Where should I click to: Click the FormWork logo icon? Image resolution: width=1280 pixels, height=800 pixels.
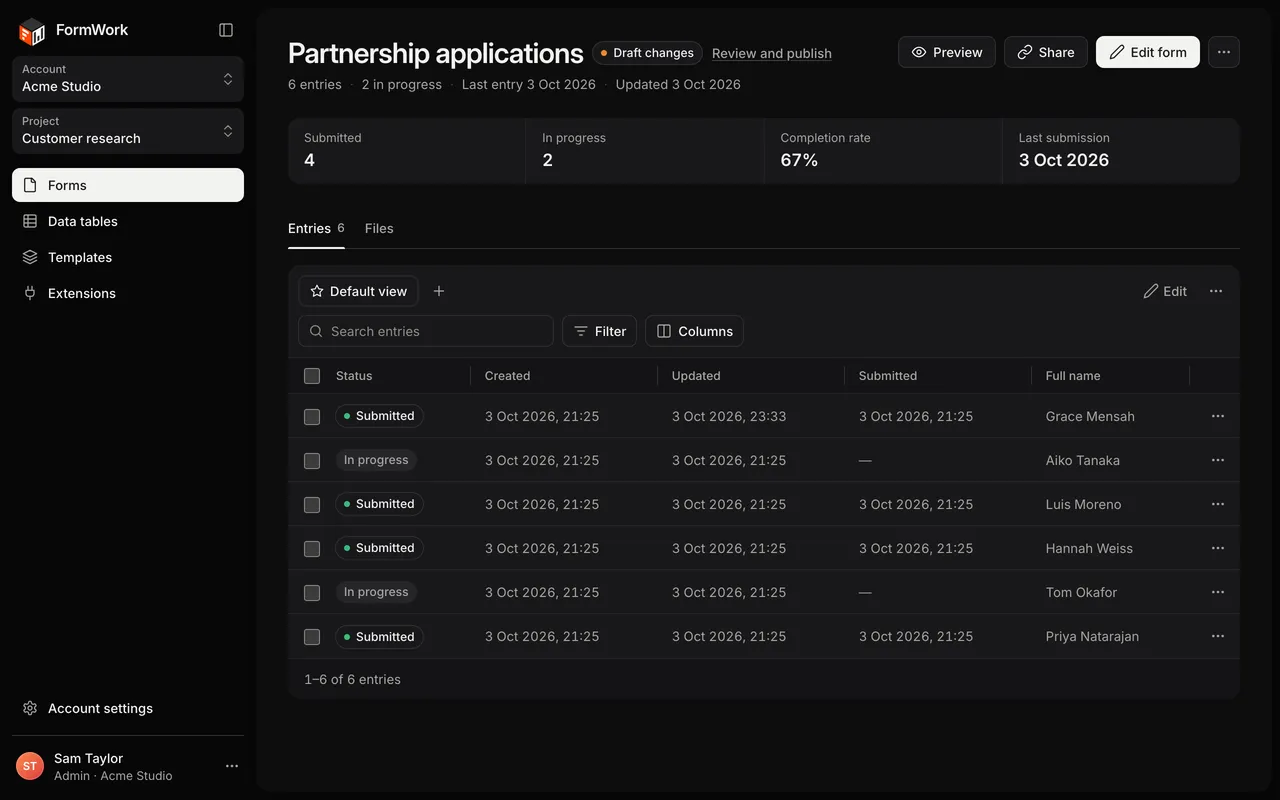click(32, 31)
